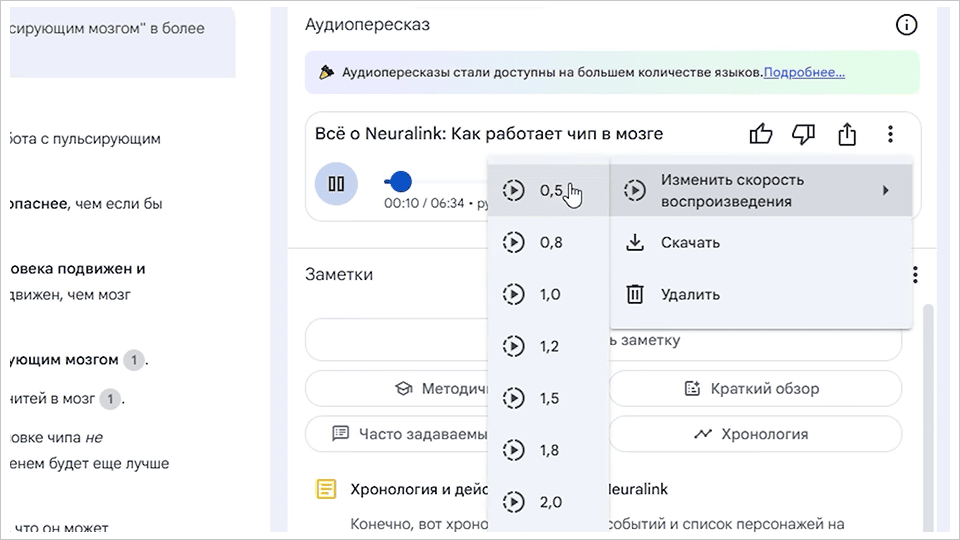Screen dimensions: 960x540
Task: Click the banner party icon
Action: pos(326,72)
